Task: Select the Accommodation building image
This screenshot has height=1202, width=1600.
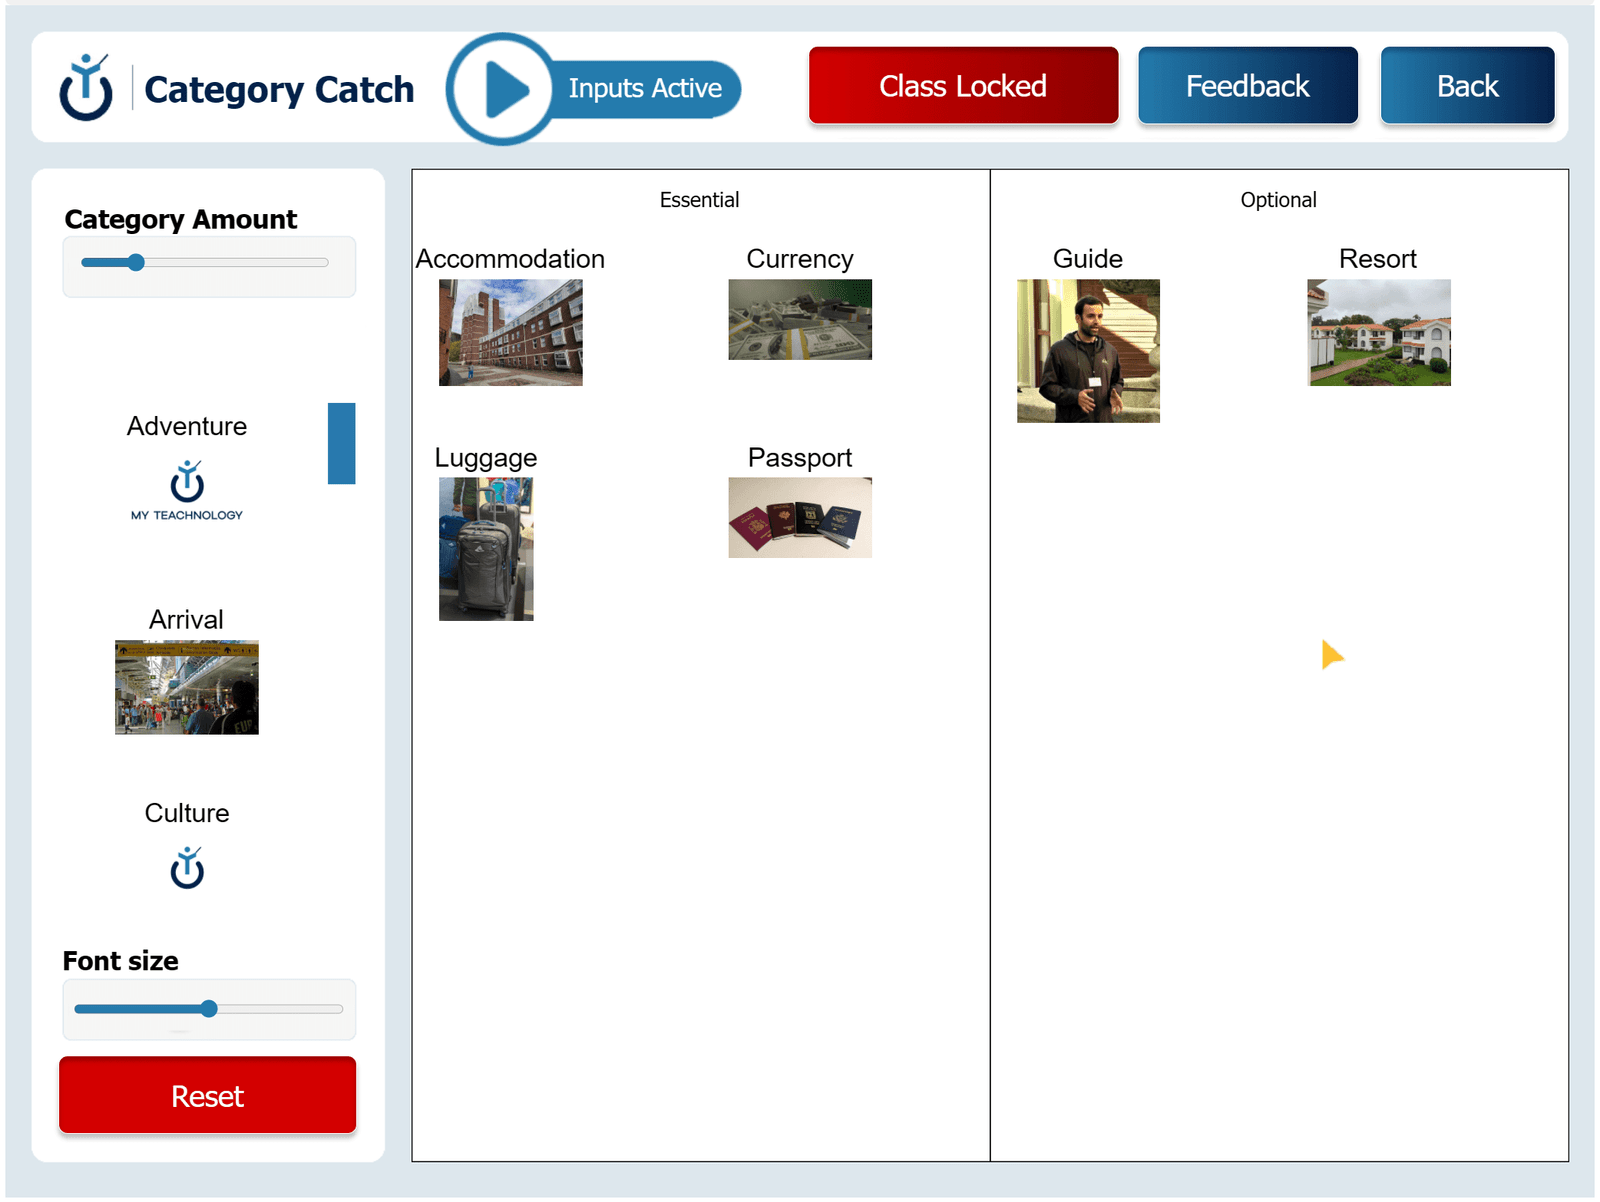Action: tap(511, 333)
